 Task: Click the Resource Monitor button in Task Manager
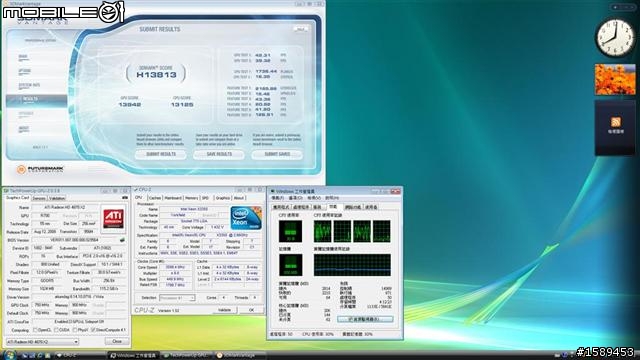[x=365, y=319]
